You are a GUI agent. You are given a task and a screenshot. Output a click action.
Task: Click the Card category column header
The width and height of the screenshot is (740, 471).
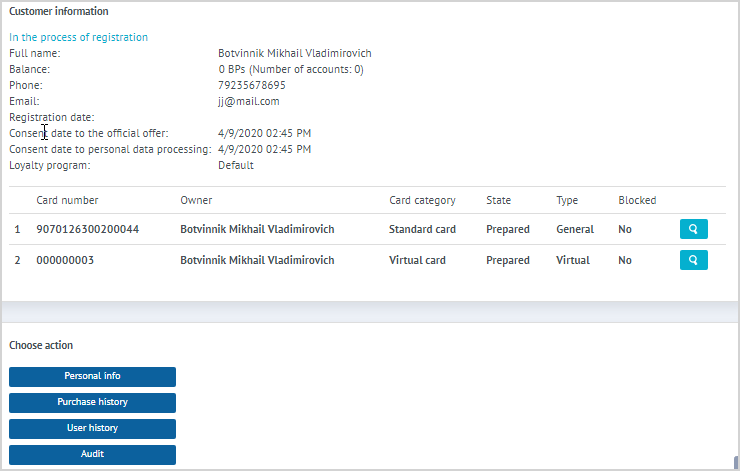[x=422, y=200]
